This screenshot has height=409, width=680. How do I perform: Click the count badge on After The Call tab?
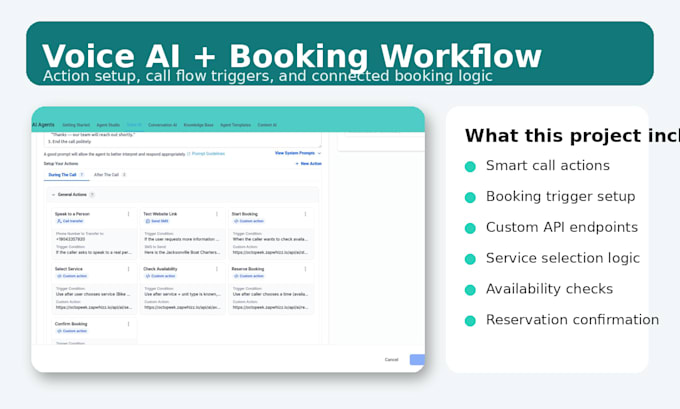(x=124, y=175)
